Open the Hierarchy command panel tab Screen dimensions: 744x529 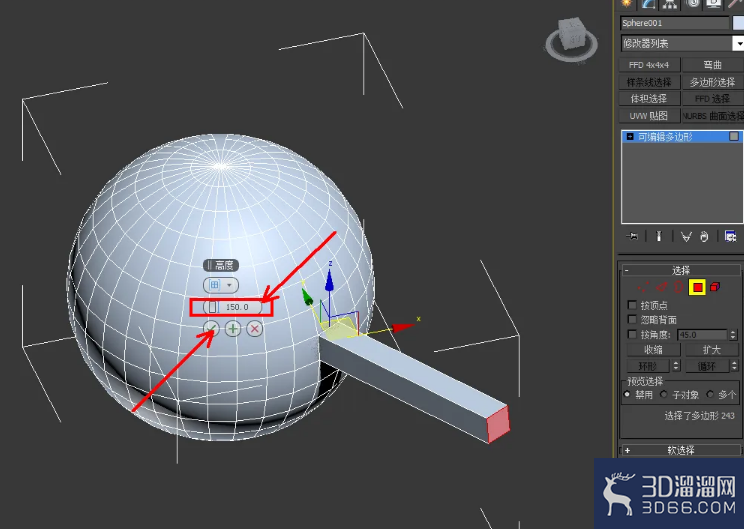670,4
